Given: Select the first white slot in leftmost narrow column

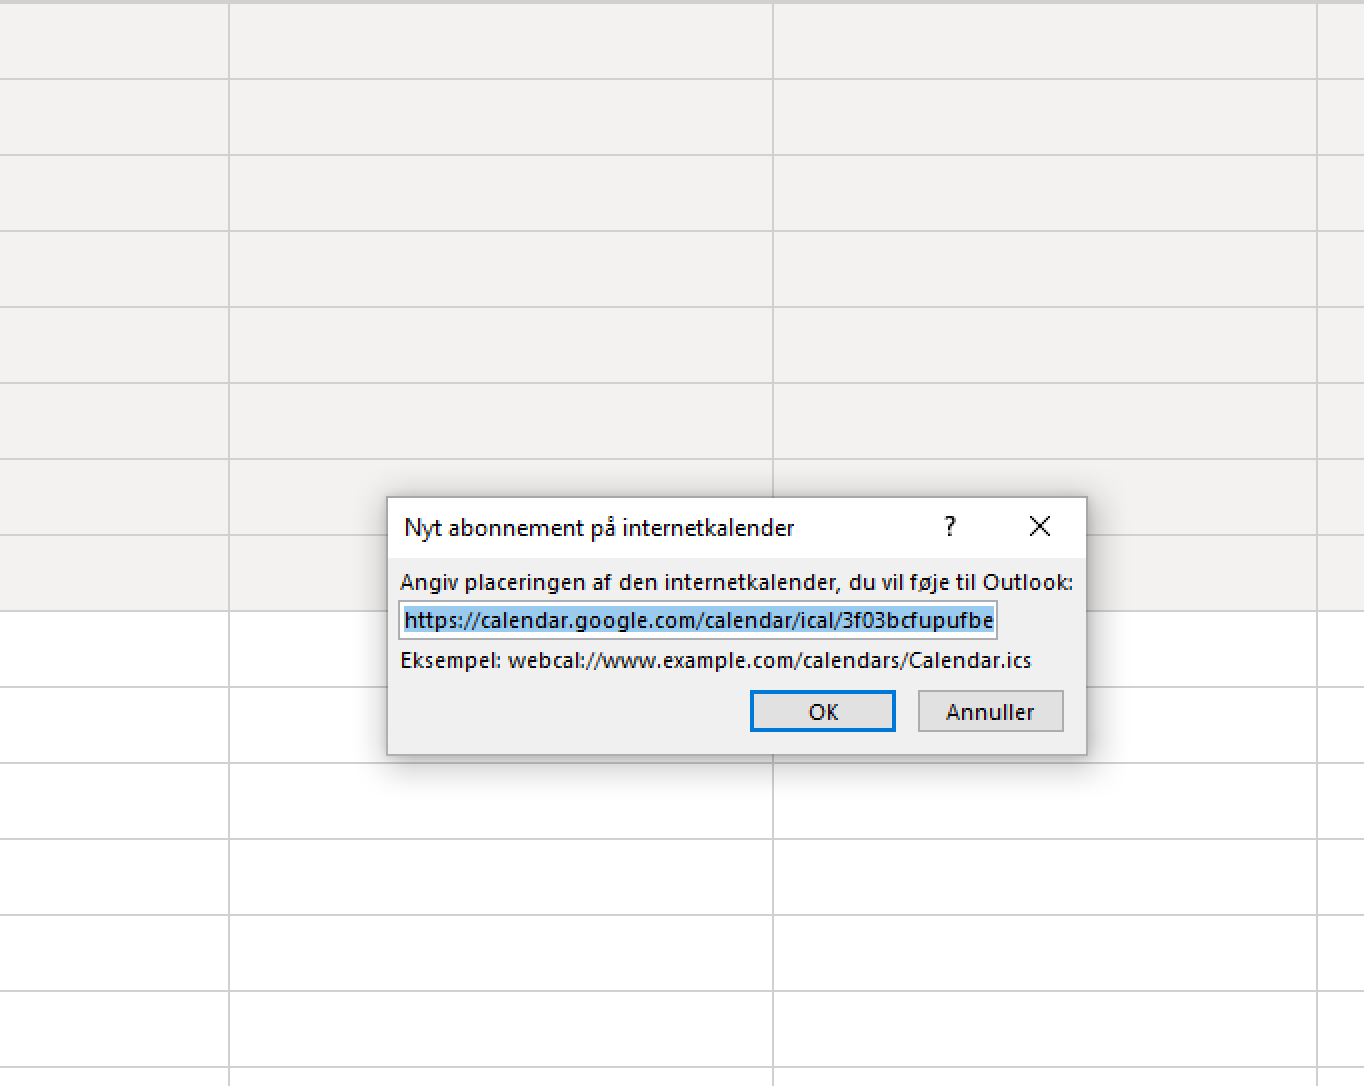Looking at the screenshot, I should [113, 649].
